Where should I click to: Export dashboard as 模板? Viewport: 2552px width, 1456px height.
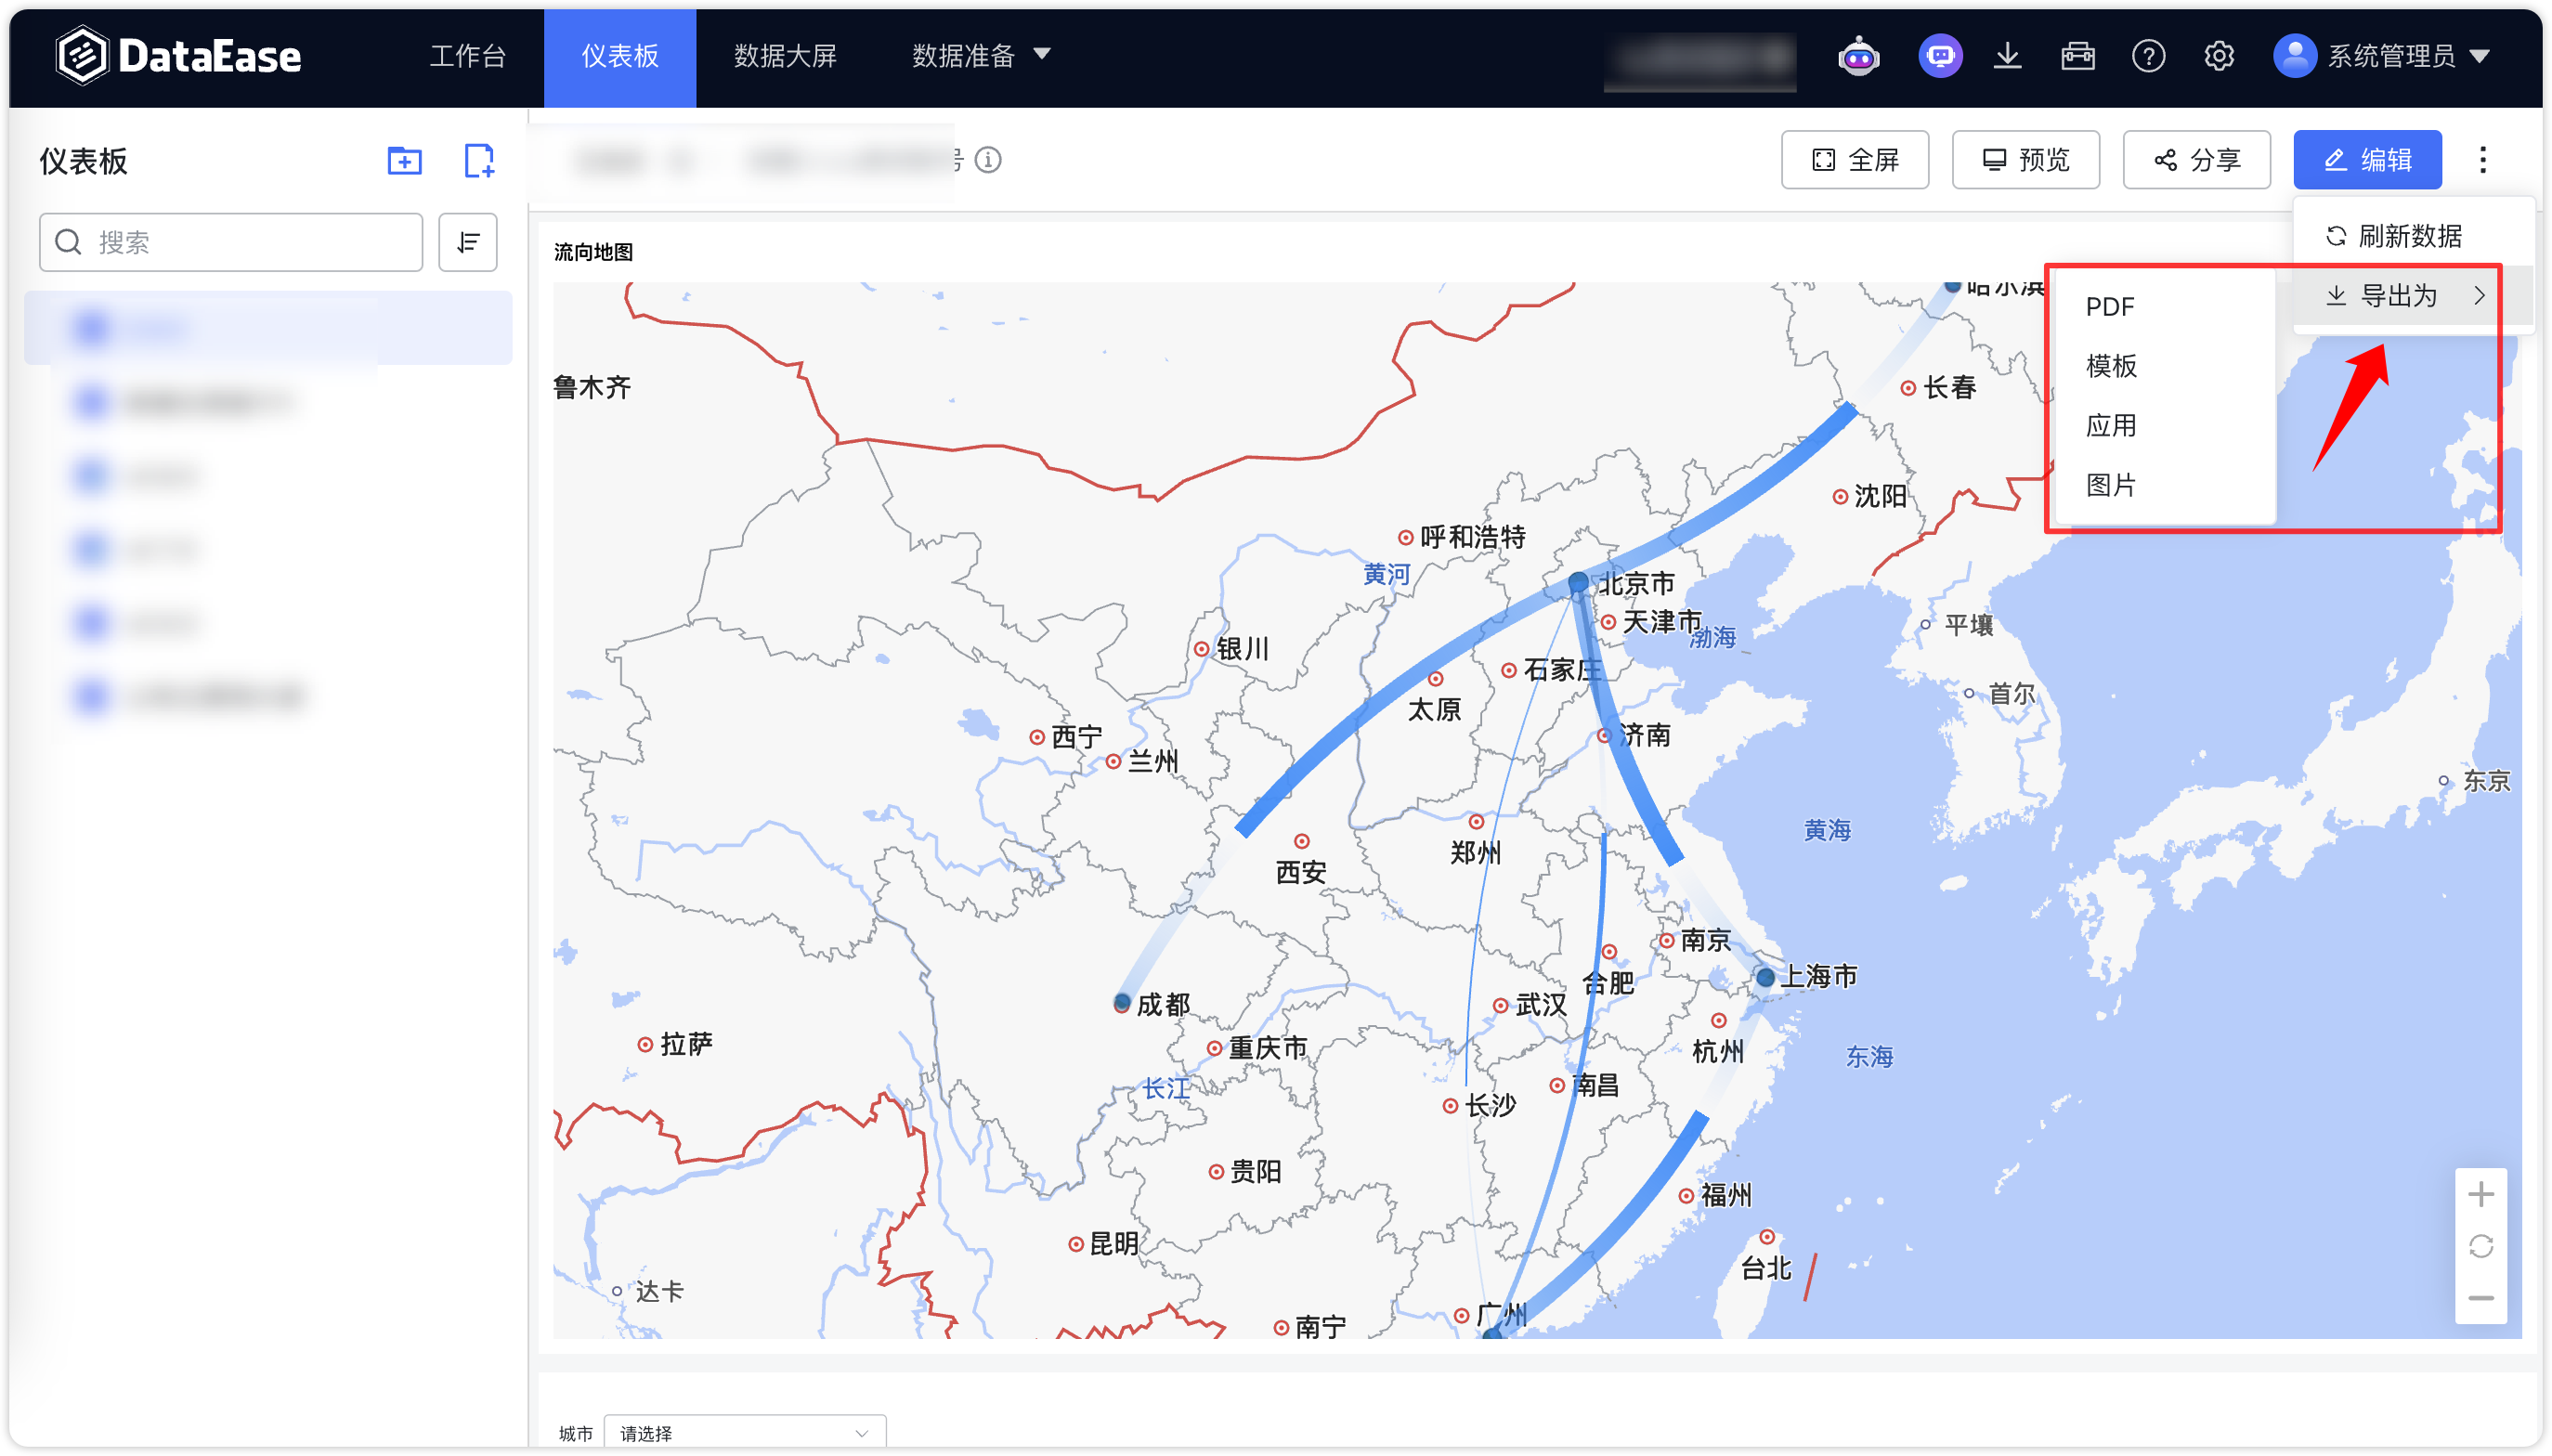point(2111,366)
